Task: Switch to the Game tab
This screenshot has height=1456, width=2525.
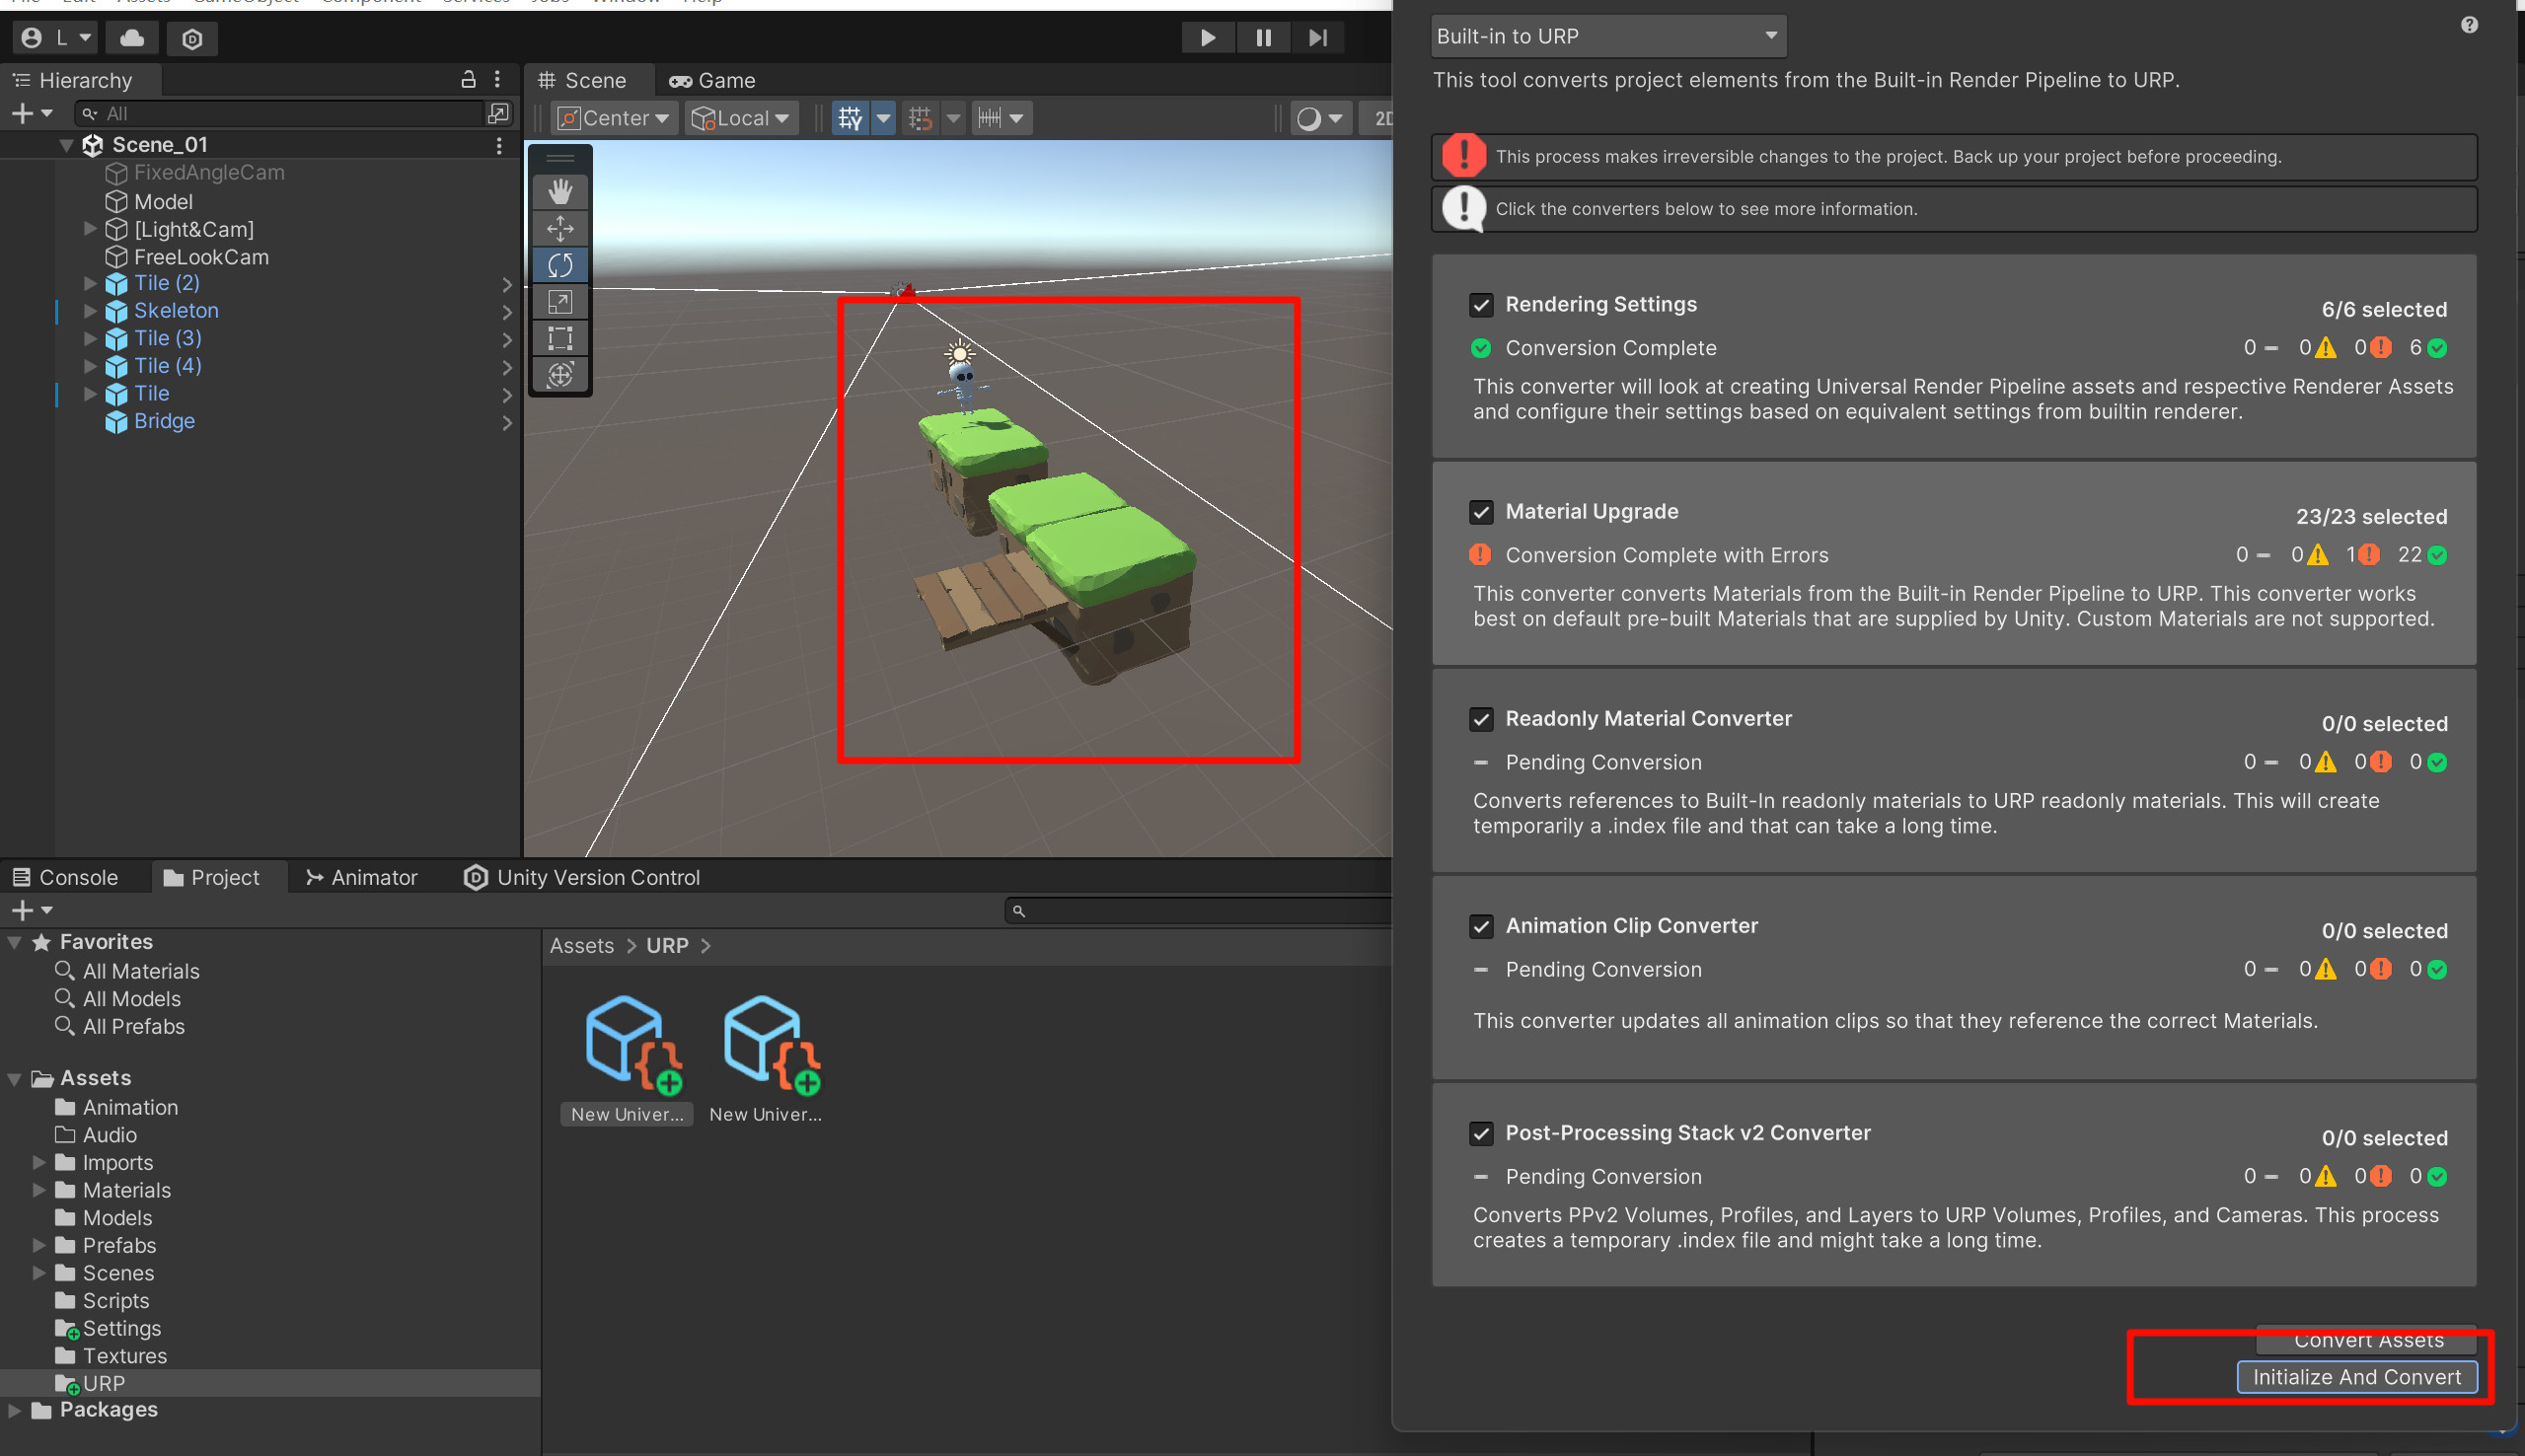Action: [712, 80]
